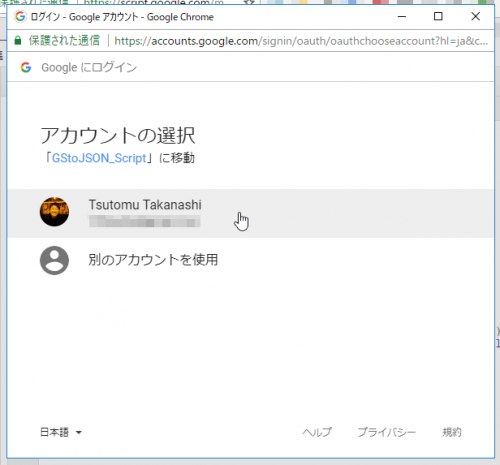Close the Google login popup
This screenshot has width=500, height=465.
tap(475, 16)
